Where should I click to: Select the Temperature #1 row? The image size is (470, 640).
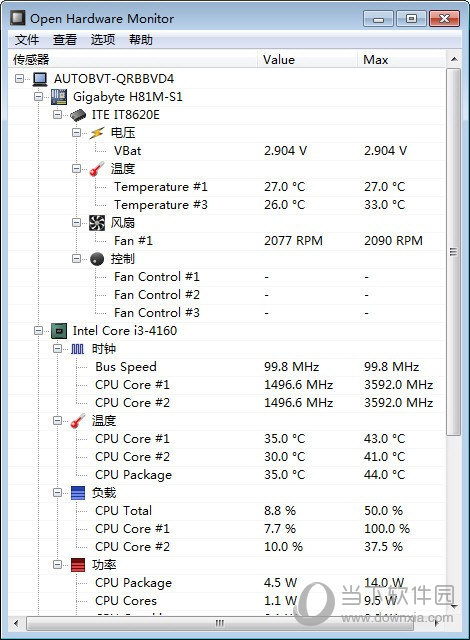pos(226,187)
